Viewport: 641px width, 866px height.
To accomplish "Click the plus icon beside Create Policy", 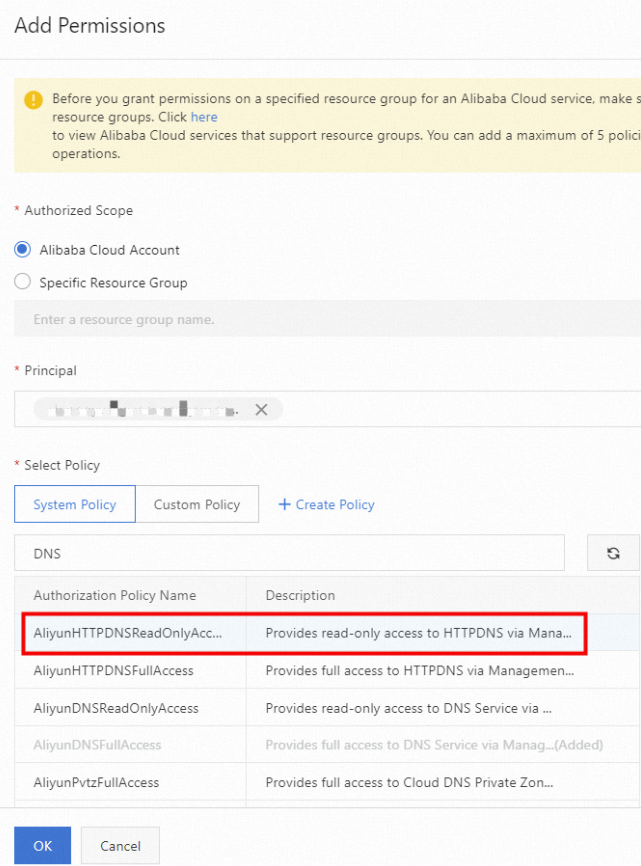I will point(284,504).
